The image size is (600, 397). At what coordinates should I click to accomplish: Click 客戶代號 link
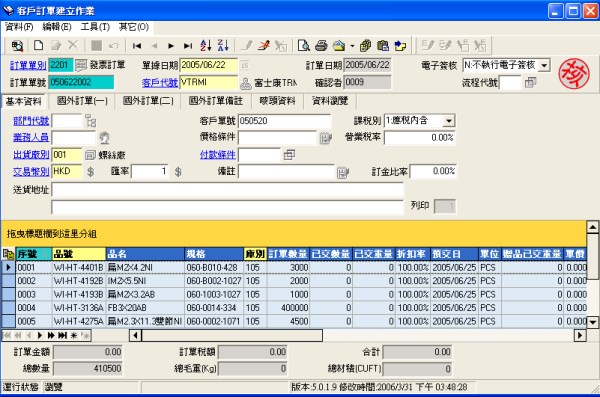160,83
